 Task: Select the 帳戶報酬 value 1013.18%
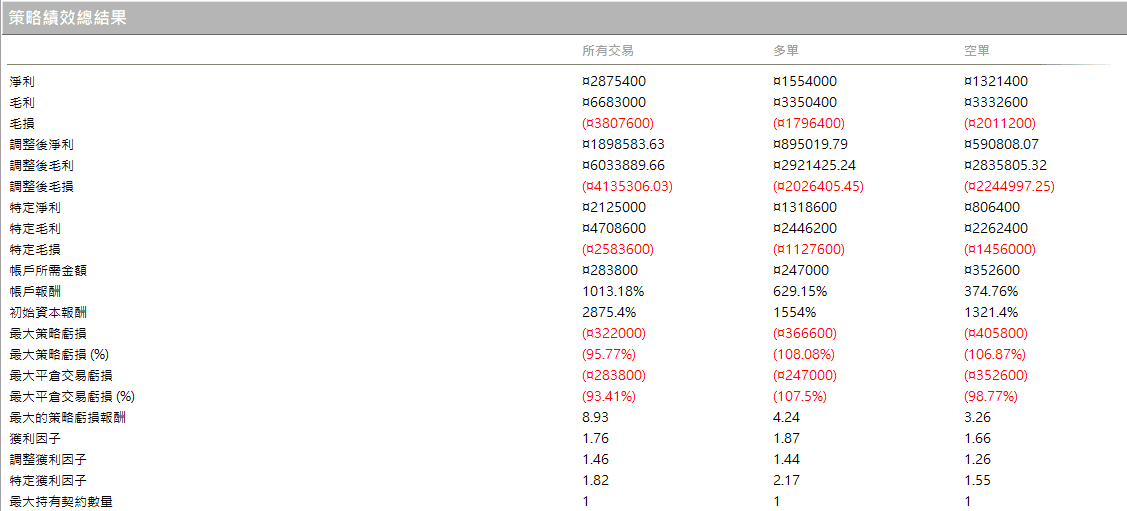click(613, 291)
